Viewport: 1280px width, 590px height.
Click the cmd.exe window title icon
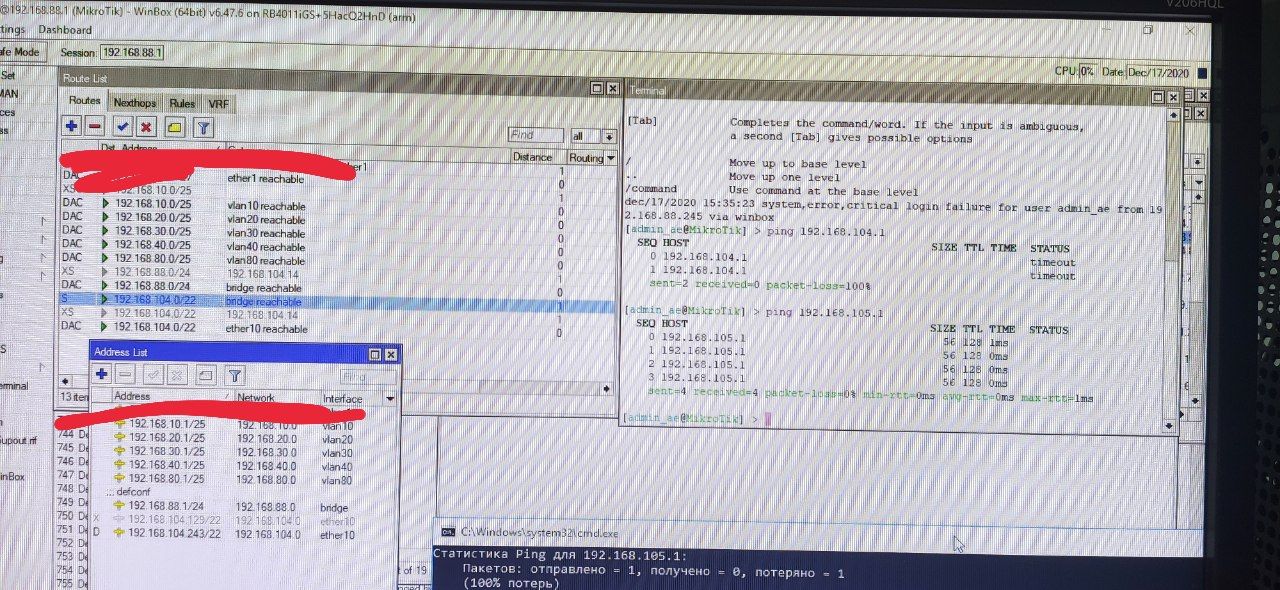[449, 532]
